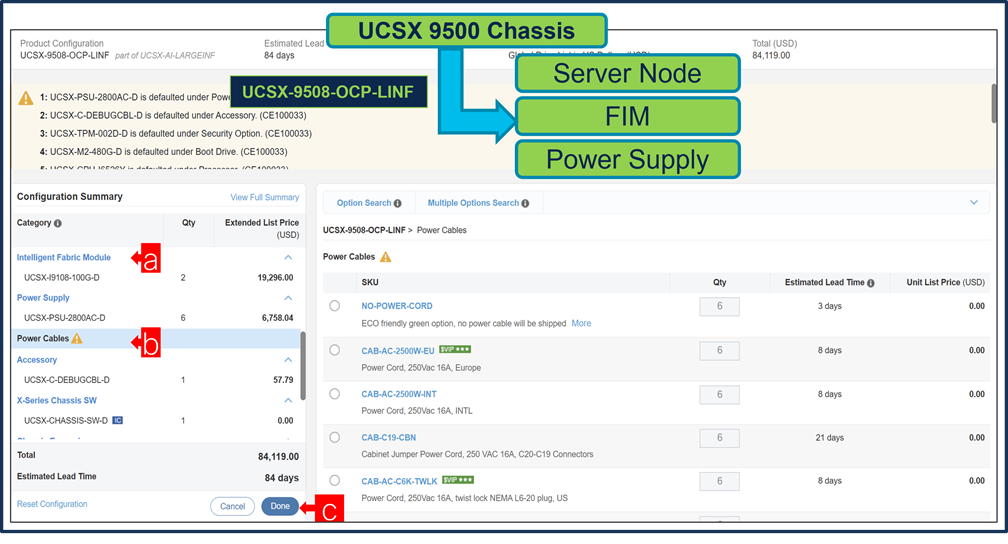Click UCSX-I9108-100G-D item row
This screenshot has width=1008, height=544.
[156, 278]
